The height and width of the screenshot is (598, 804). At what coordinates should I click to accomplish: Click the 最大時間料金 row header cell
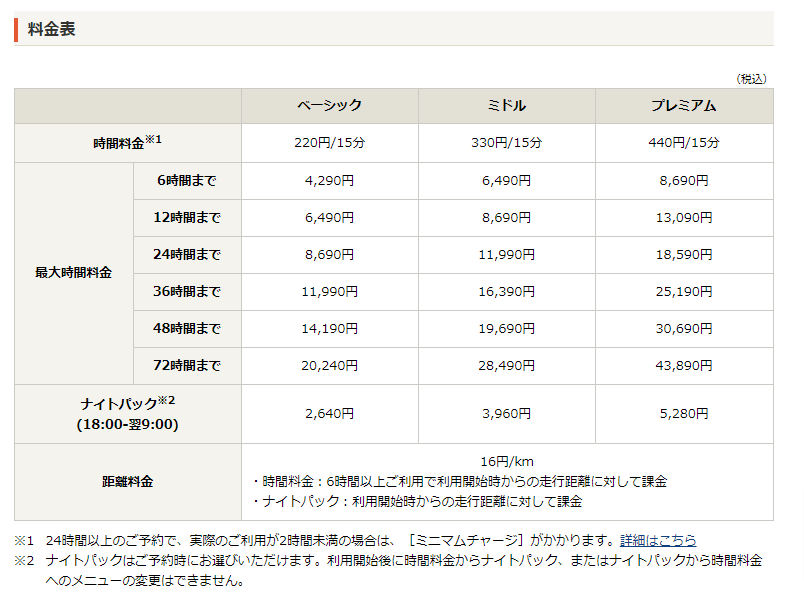point(73,273)
